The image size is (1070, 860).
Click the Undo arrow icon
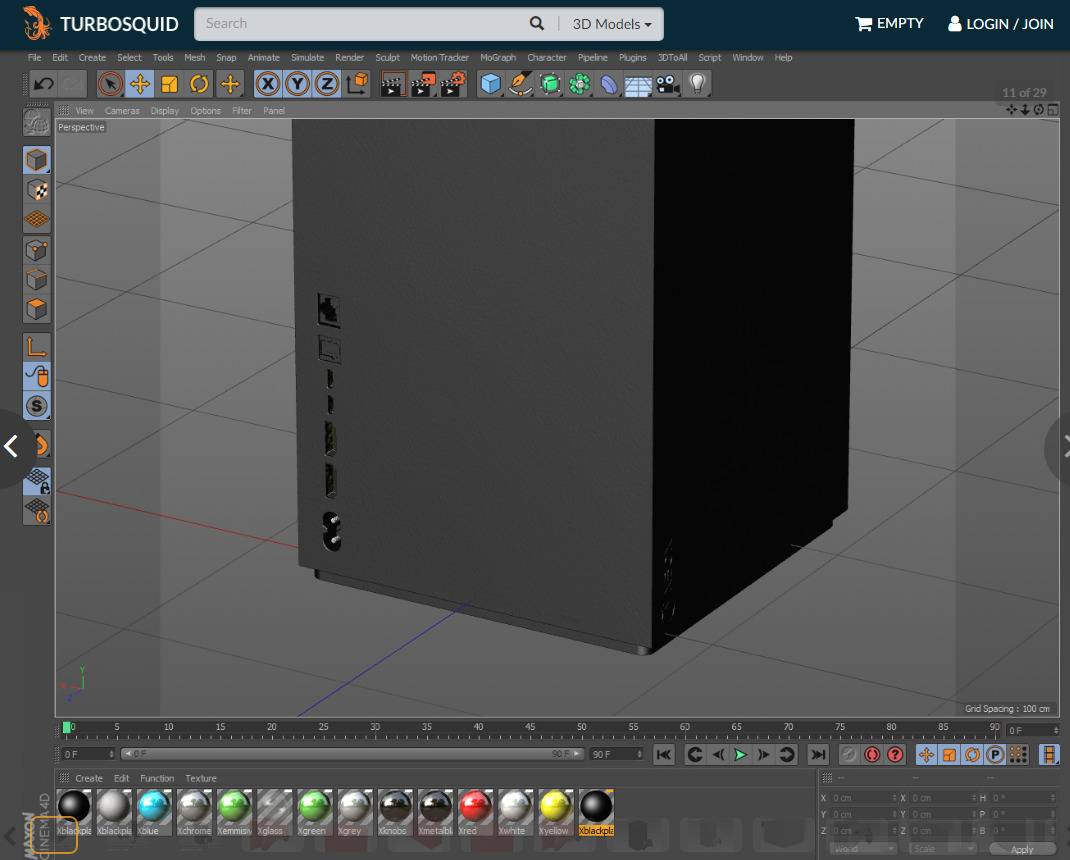[x=43, y=84]
